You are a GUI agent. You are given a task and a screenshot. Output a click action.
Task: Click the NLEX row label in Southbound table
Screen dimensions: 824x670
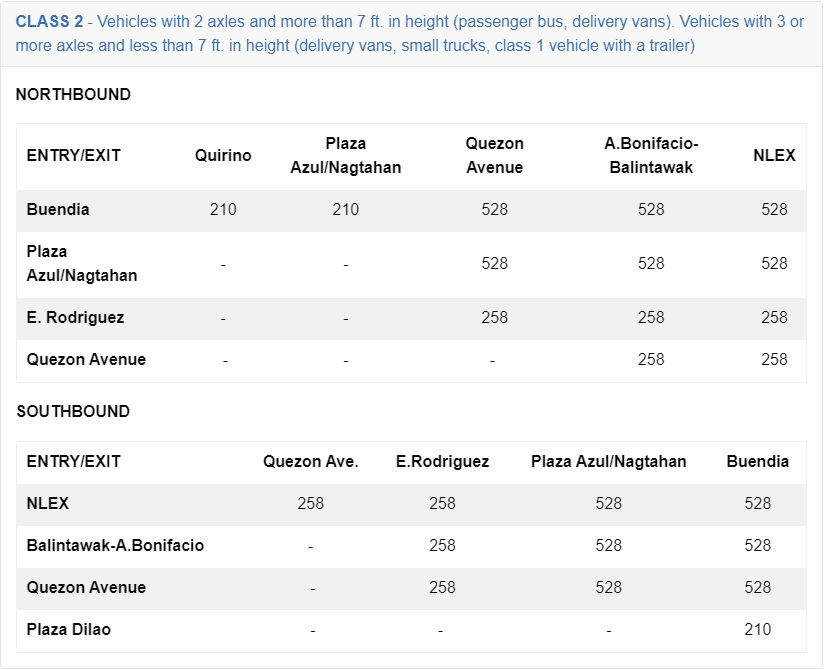pos(48,503)
